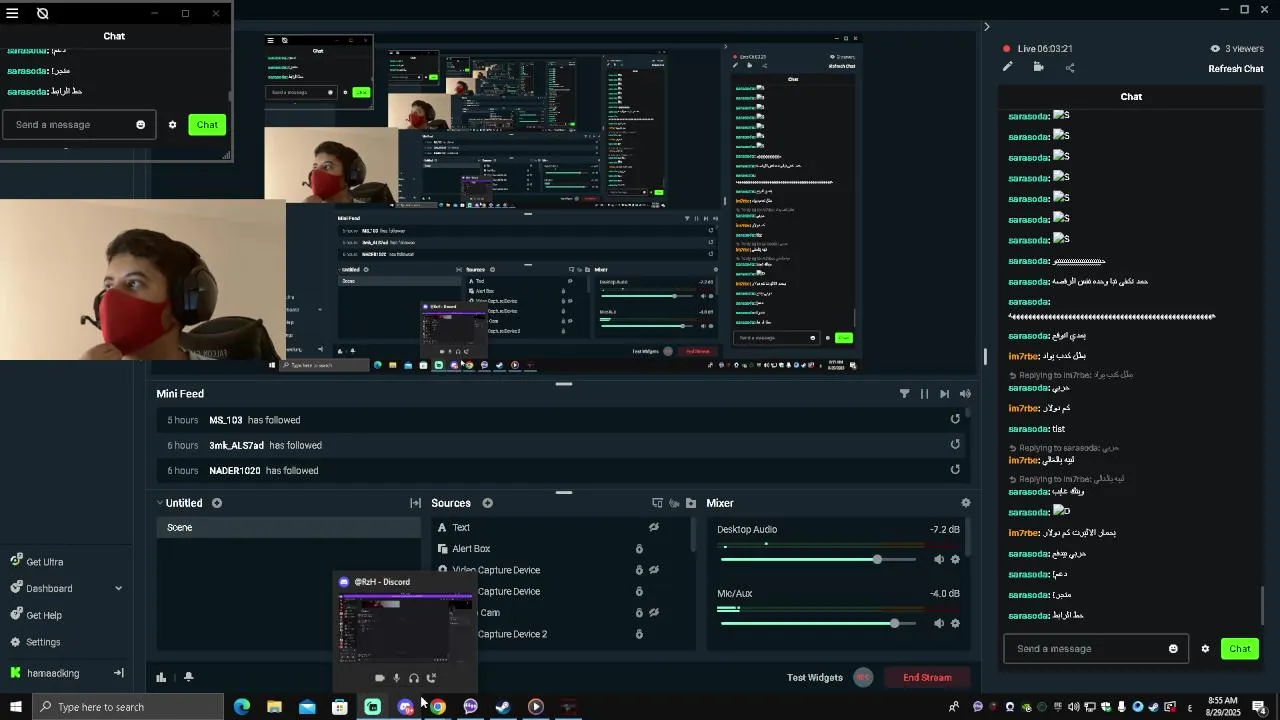
Task: Click the Windows taskbar search box
Action: coord(128,707)
